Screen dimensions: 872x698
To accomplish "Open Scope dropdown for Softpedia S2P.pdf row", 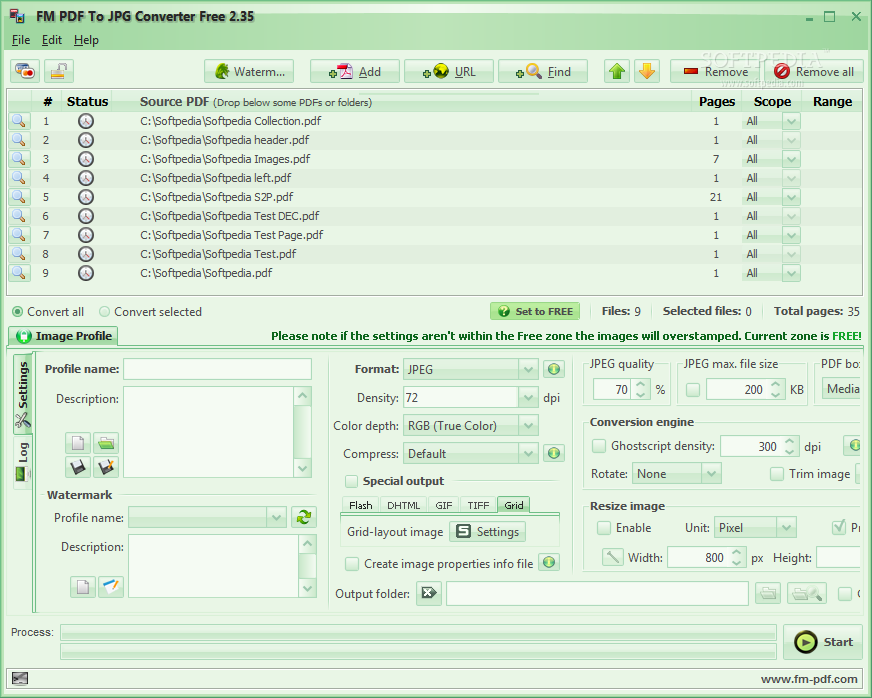I will coord(791,196).
